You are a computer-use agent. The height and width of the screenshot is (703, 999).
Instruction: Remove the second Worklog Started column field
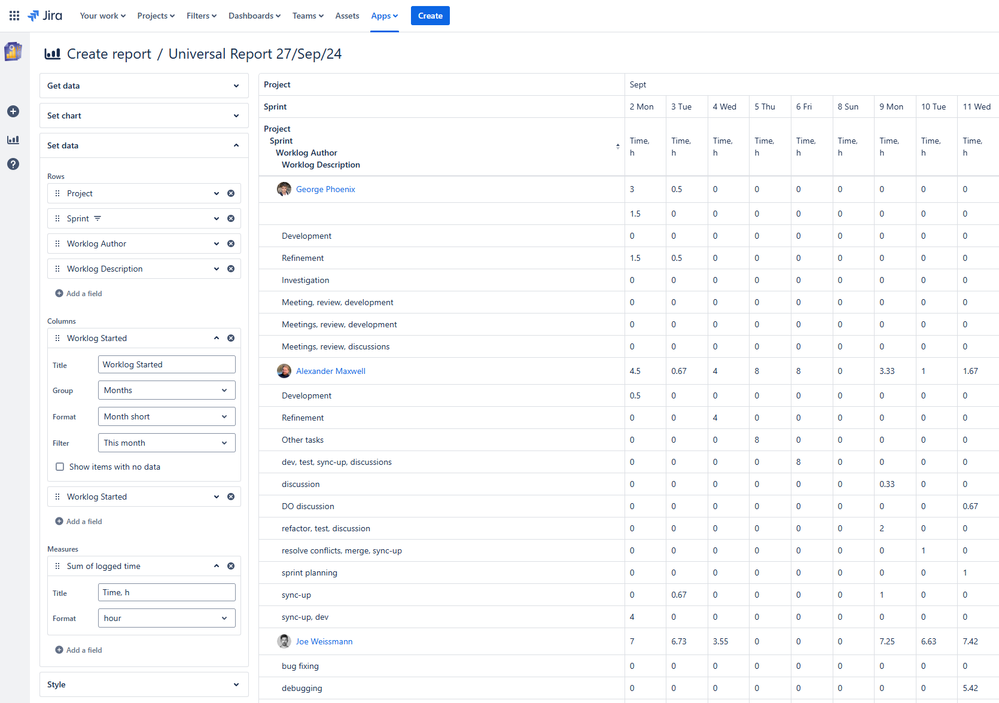231,496
